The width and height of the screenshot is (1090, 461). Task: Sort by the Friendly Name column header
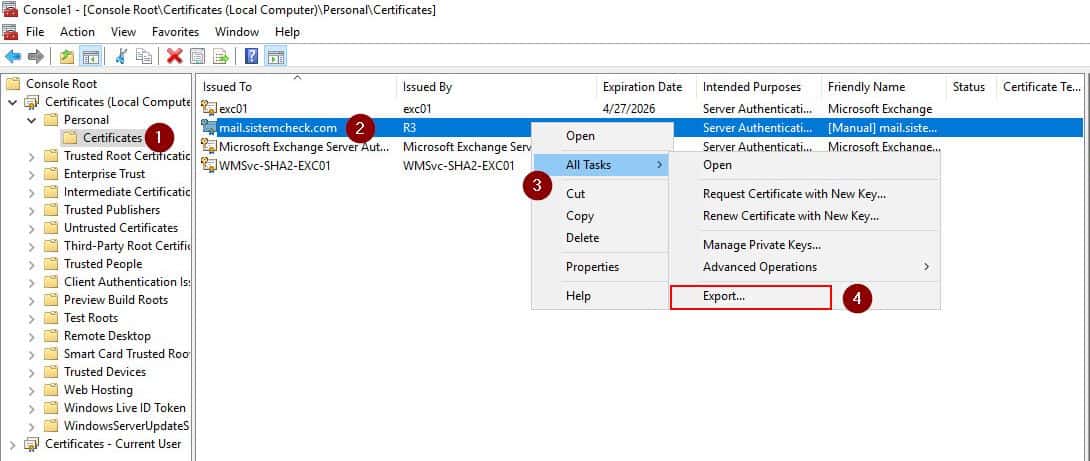(883, 87)
